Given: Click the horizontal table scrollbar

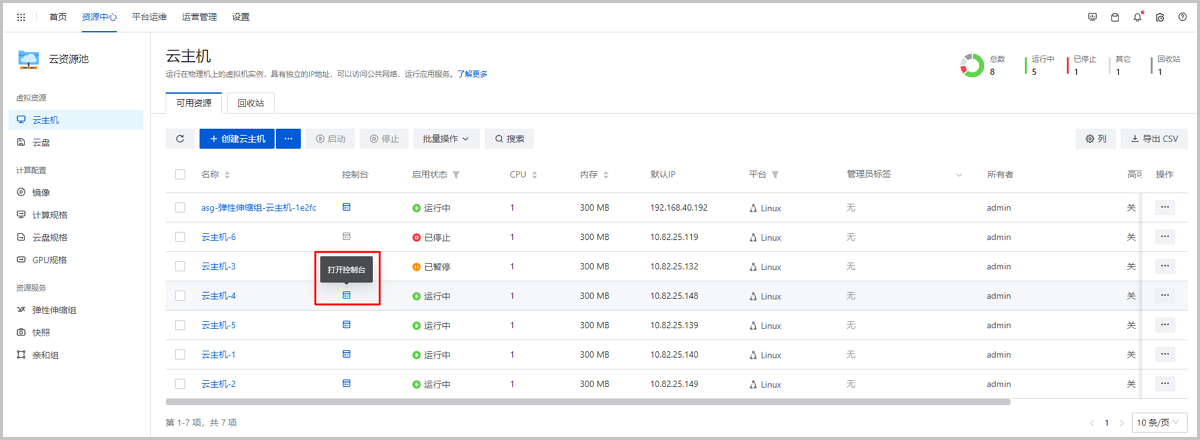Looking at the screenshot, I should click(600, 402).
